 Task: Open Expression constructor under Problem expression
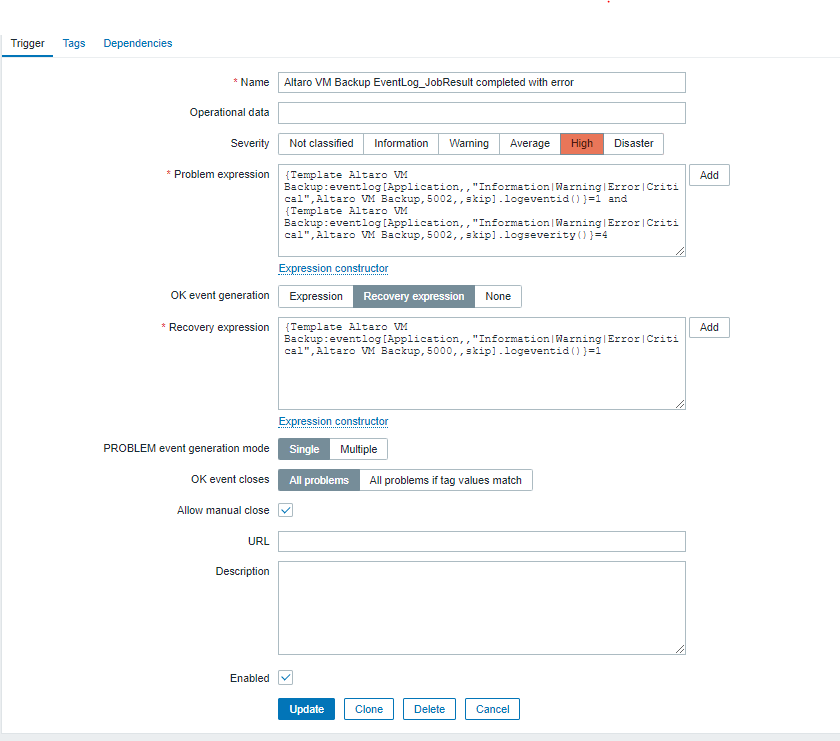pyautogui.click(x=333, y=268)
